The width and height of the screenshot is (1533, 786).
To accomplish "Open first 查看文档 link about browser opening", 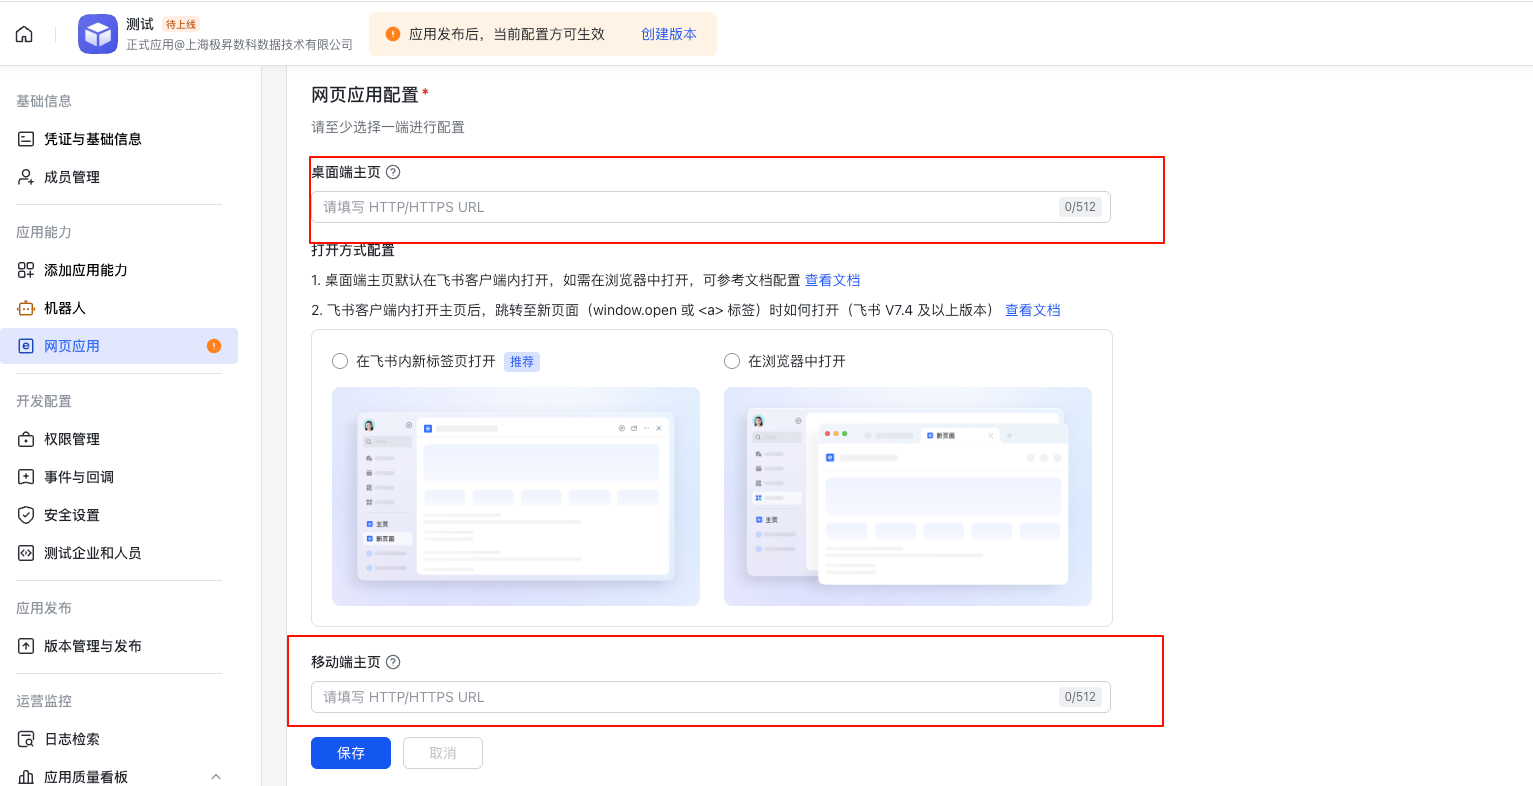I will [832, 280].
